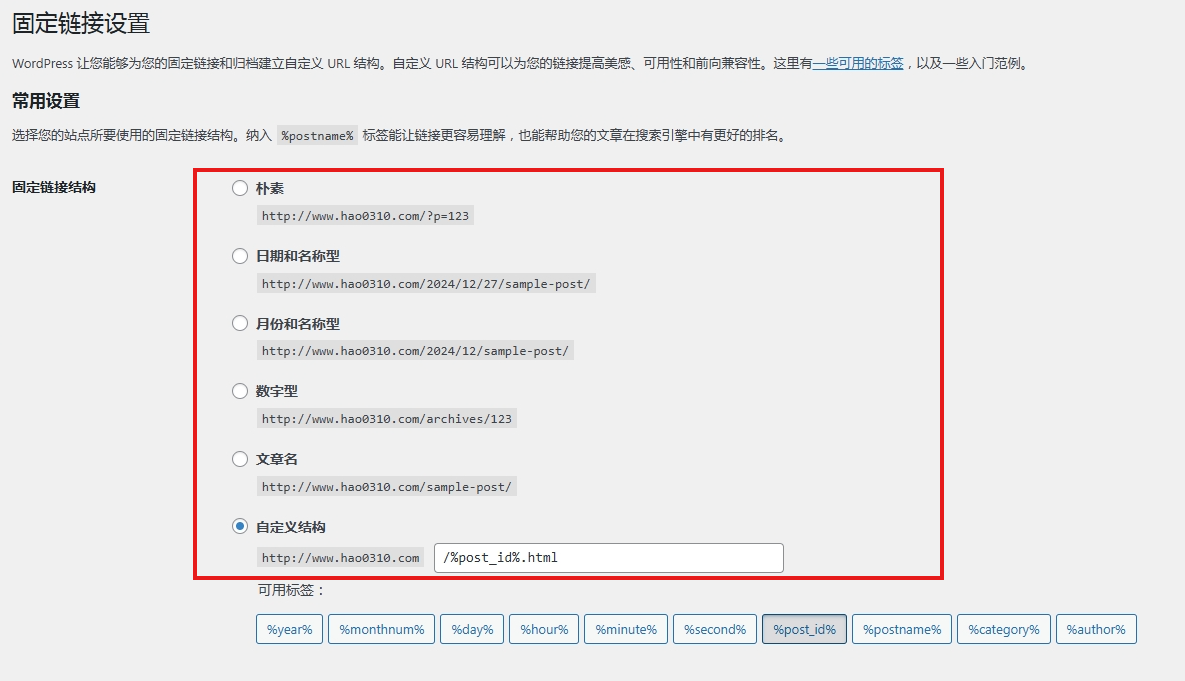This screenshot has width=1185, height=681.
Task: Insert the %hour% tag
Action: pyautogui.click(x=544, y=629)
